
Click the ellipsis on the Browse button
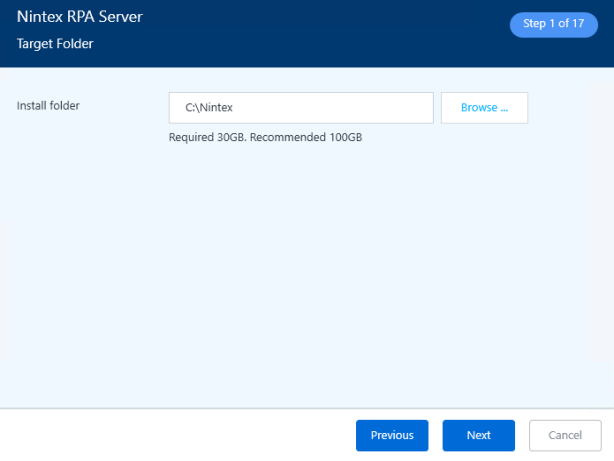504,108
